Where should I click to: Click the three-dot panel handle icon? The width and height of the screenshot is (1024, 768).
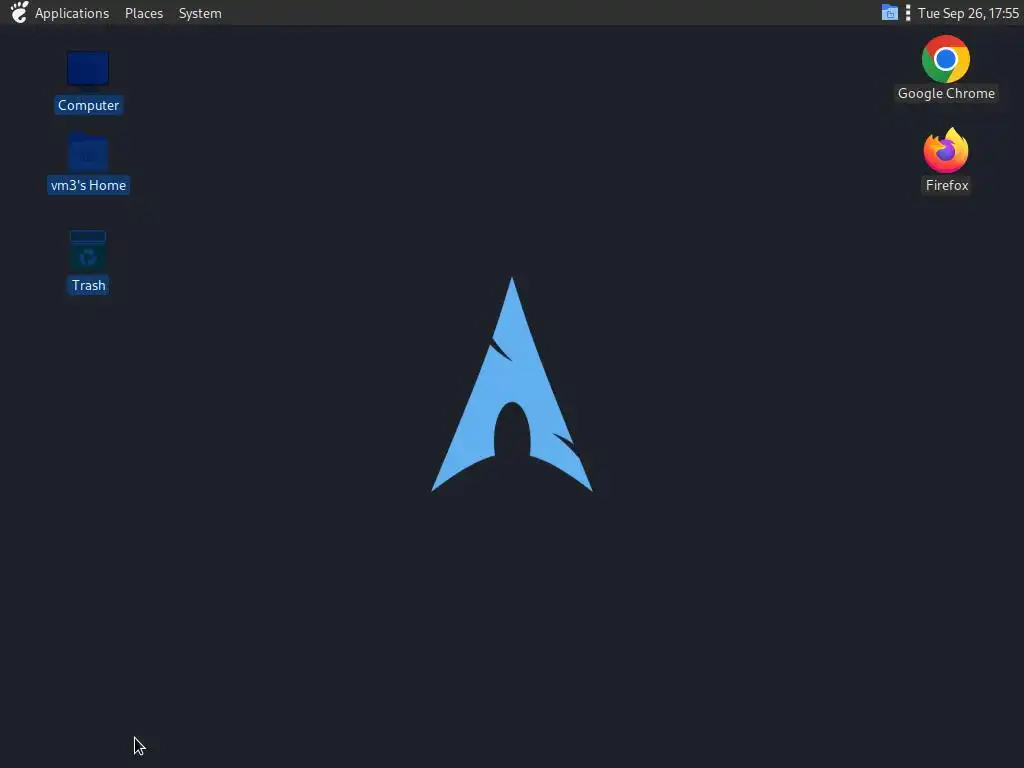pos(908,12)
